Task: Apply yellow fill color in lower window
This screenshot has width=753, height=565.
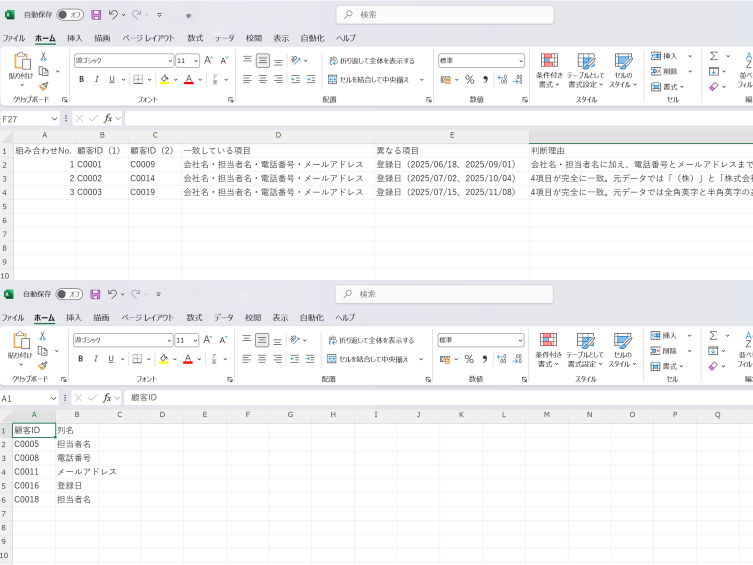Action: pyautogui.click(x=164, y=359)
